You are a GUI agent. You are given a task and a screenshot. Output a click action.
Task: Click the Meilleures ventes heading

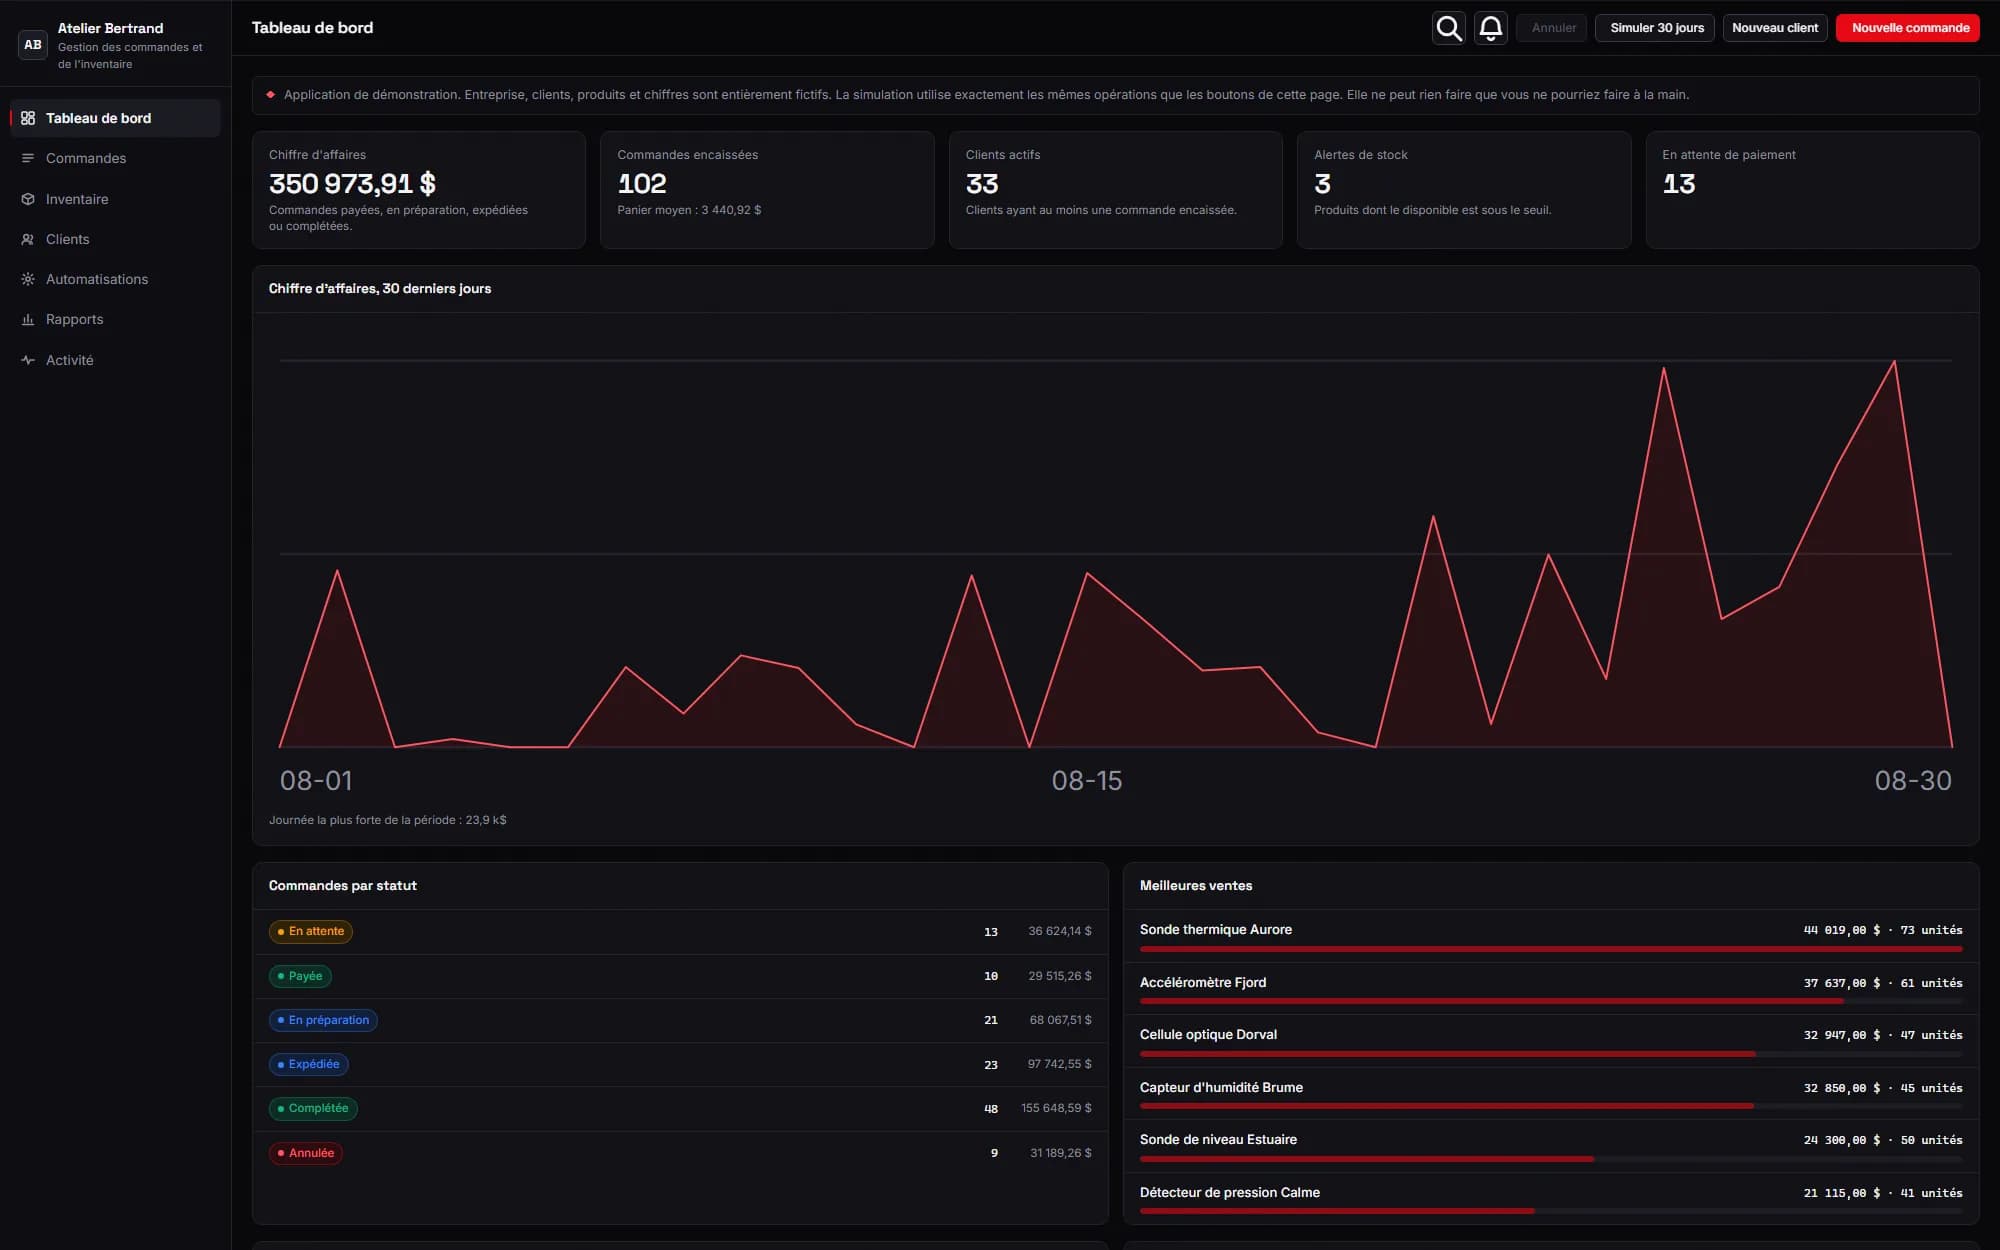click(x=1196, y=886)
